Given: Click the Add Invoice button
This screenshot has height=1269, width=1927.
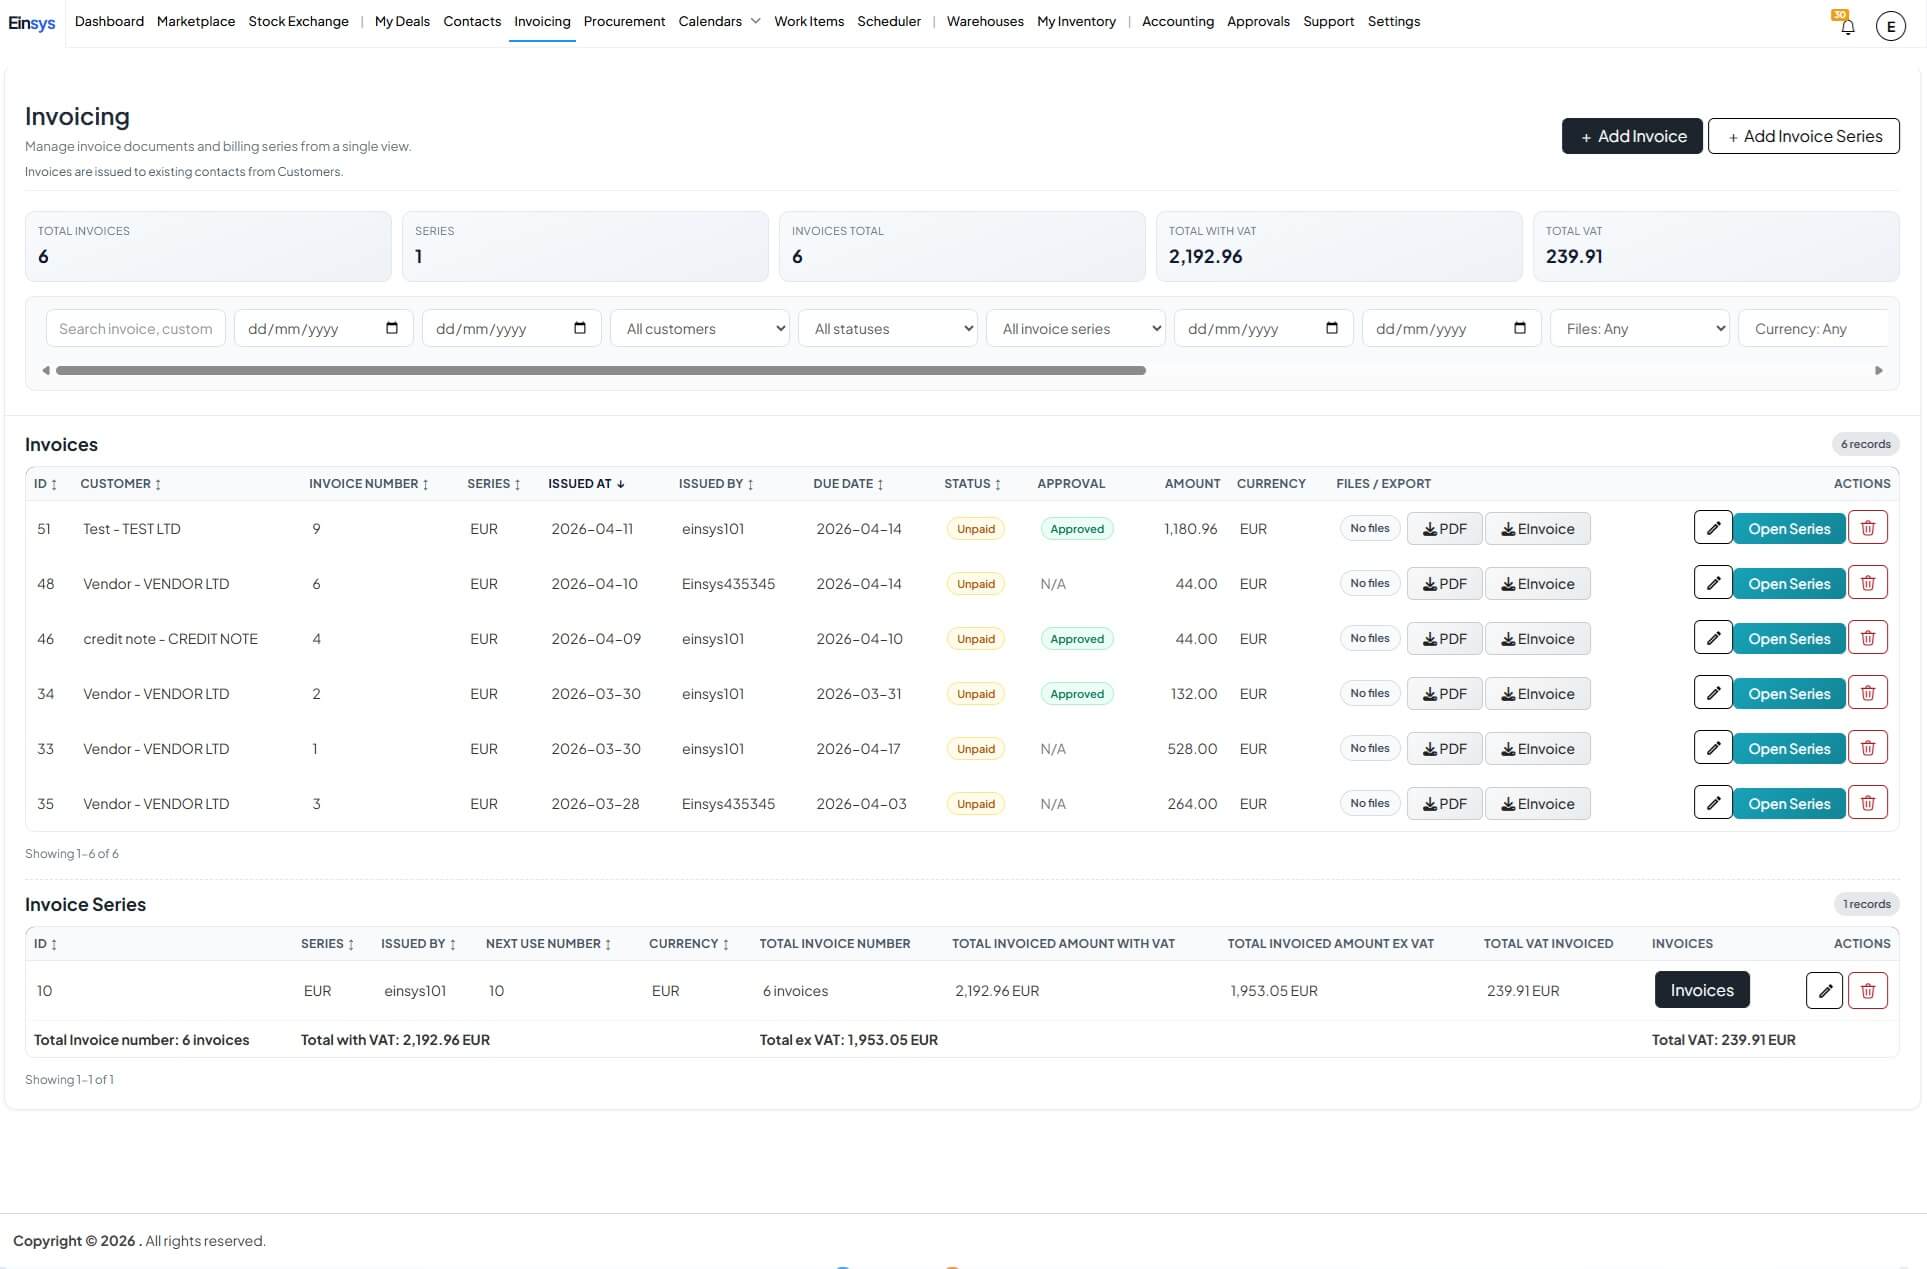Looking at the screenshot, I should (x=1631, y=136).
